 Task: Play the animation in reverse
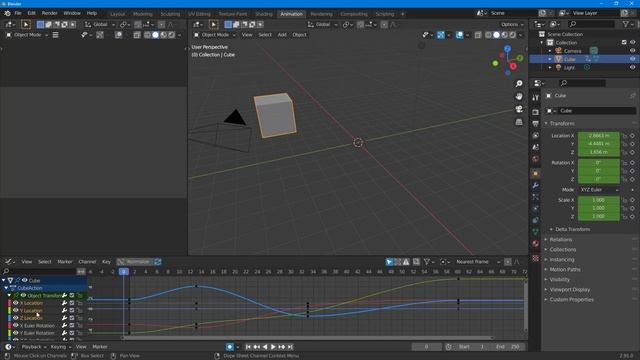coord(265,347)
